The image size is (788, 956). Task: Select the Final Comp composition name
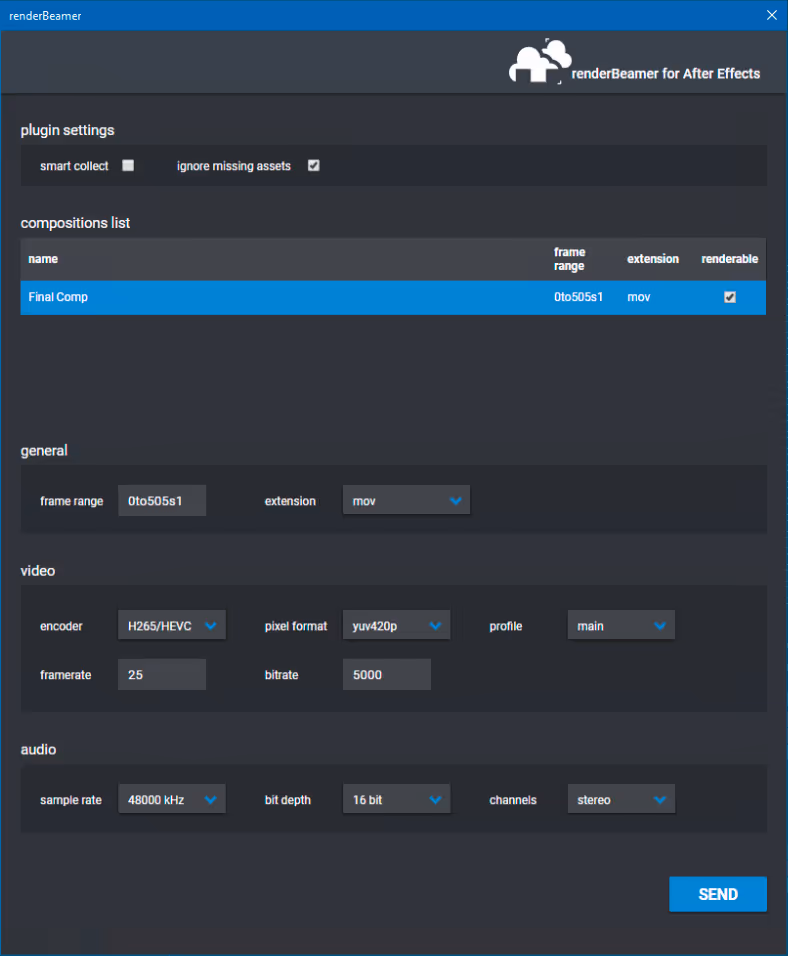tap(58, 297)
